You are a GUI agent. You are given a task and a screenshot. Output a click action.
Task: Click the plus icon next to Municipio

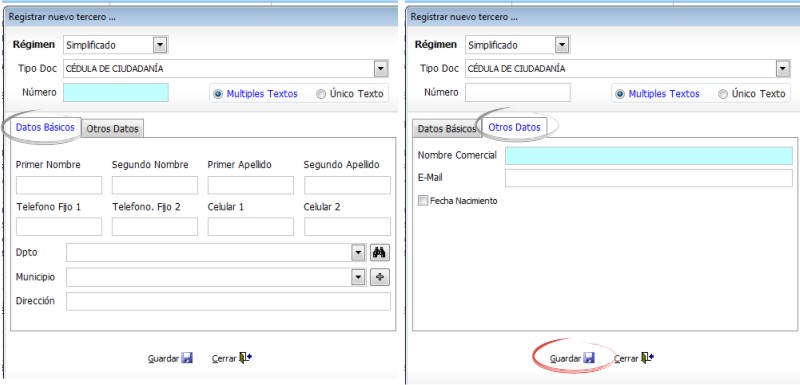(x=380, y=277)
